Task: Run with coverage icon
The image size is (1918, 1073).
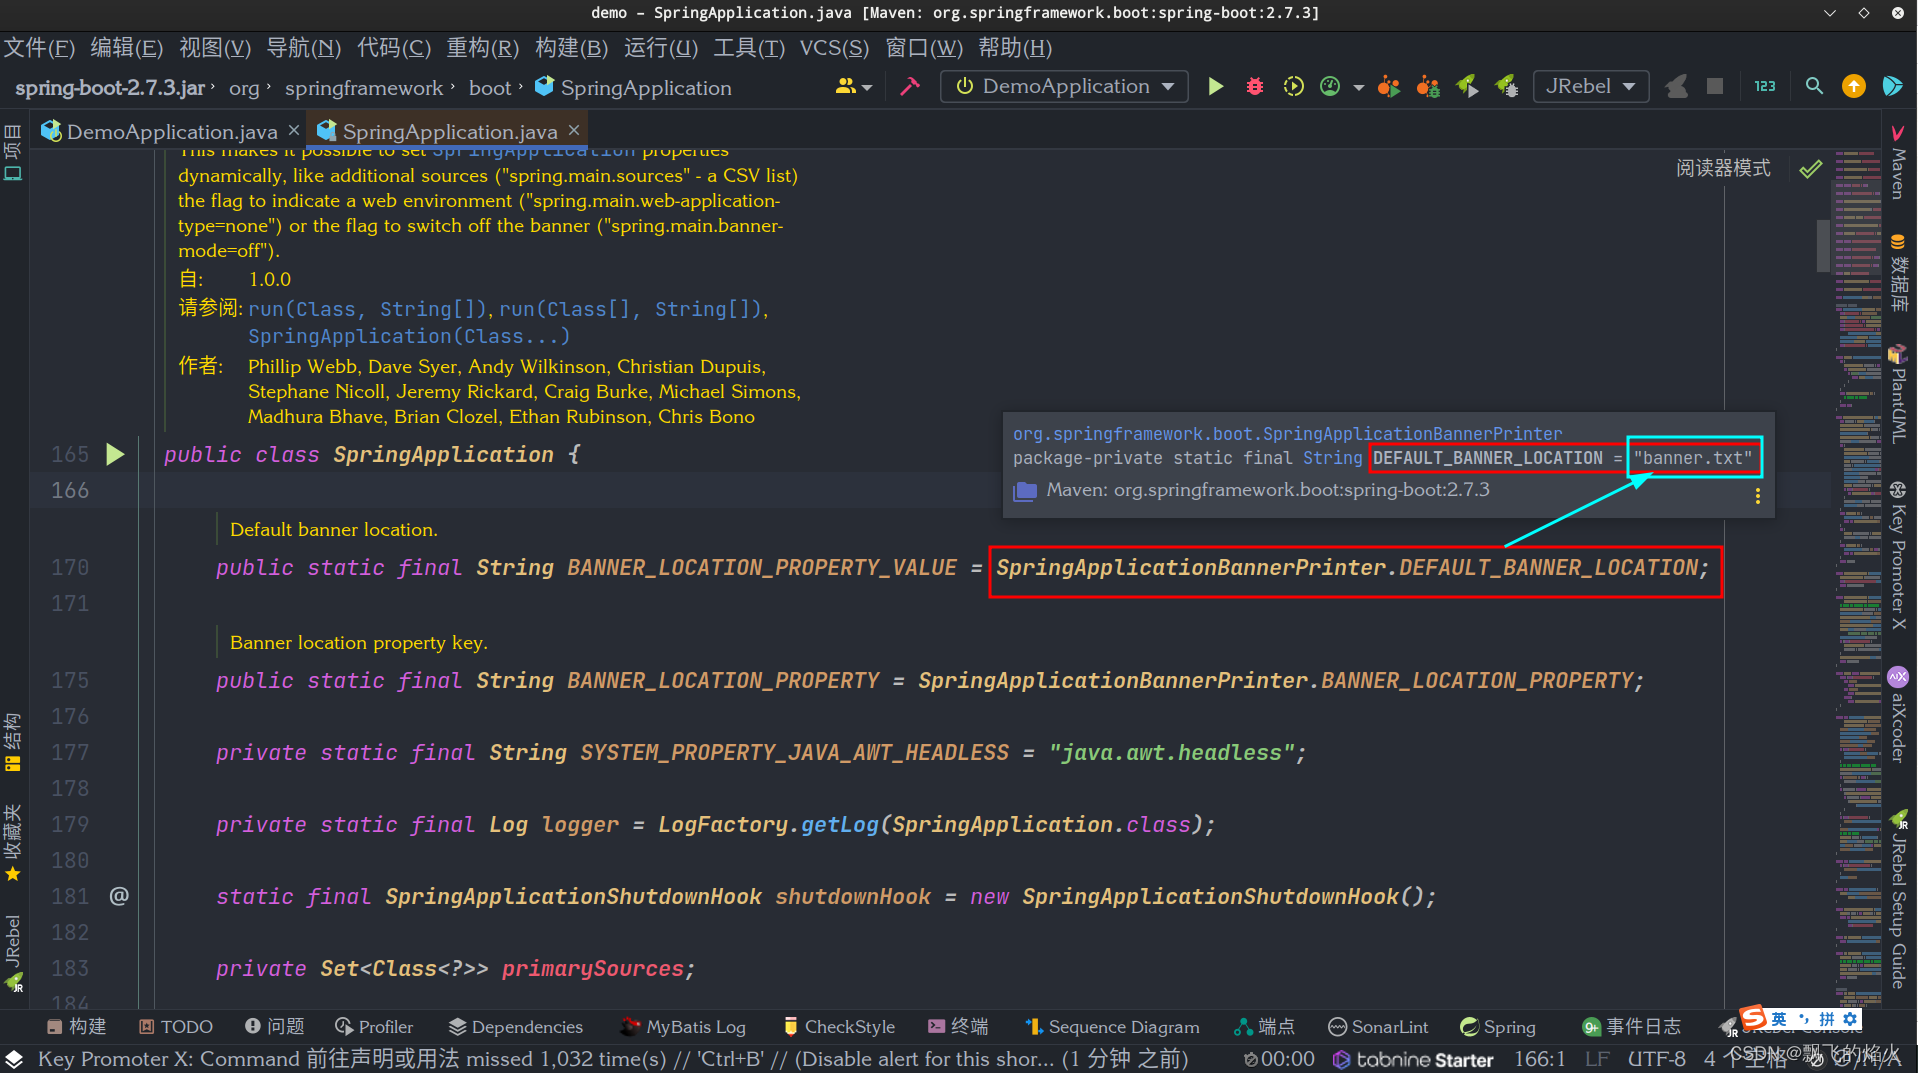Action: pos(1293,87)
